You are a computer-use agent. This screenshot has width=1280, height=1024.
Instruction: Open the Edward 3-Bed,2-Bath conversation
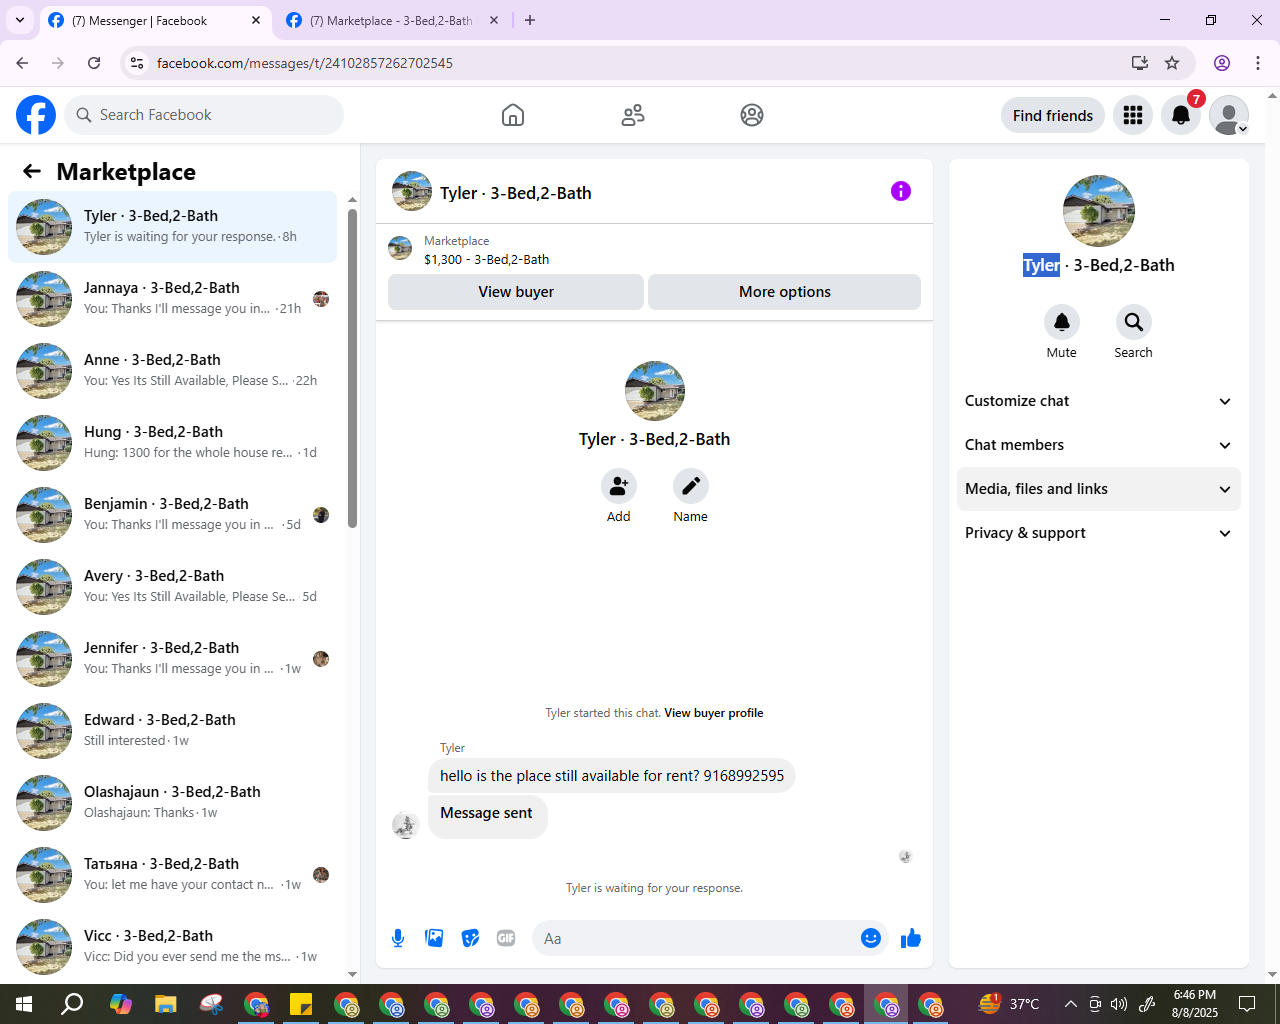[172, 731]
